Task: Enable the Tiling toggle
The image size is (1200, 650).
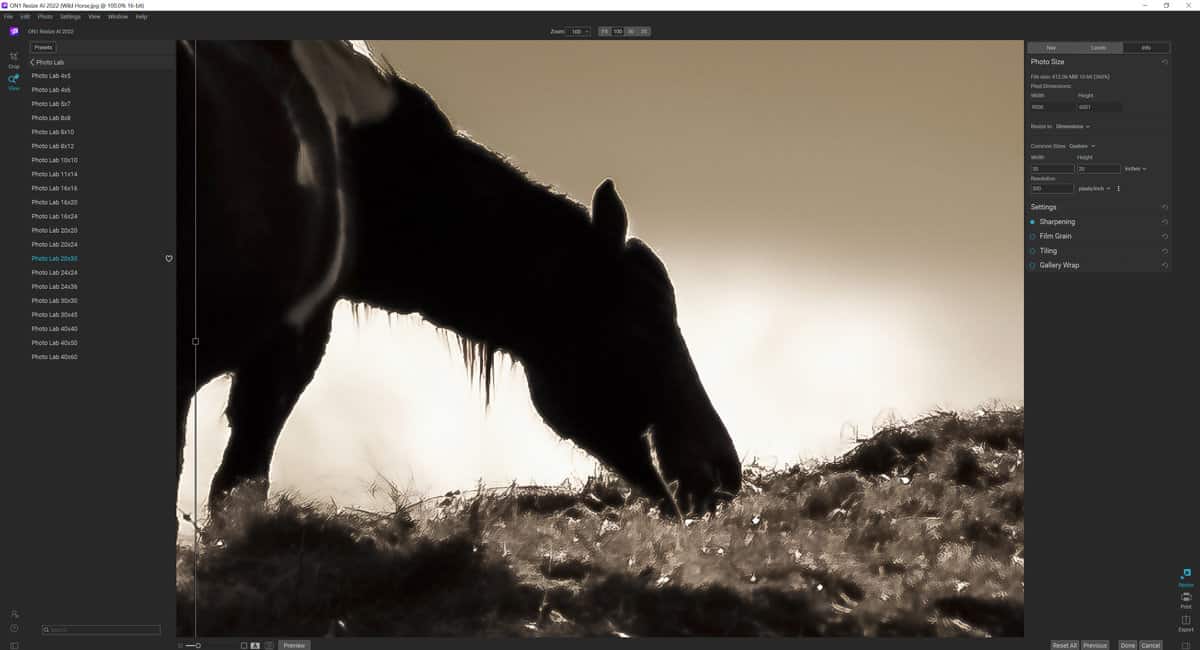Action: [1033, 251]
